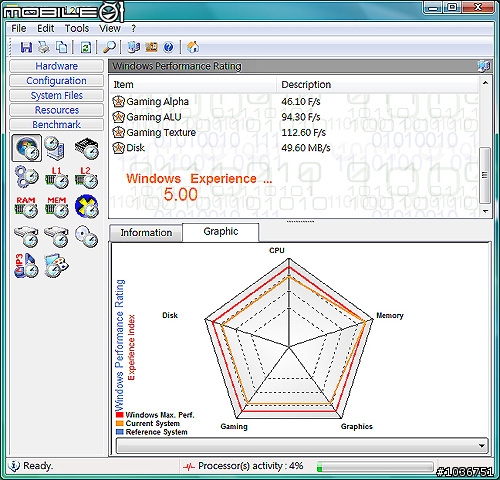The width and height of the screenshot is (500, 480).
Task: Select the Gaming Texture row text
Action: tap(161, 132)
